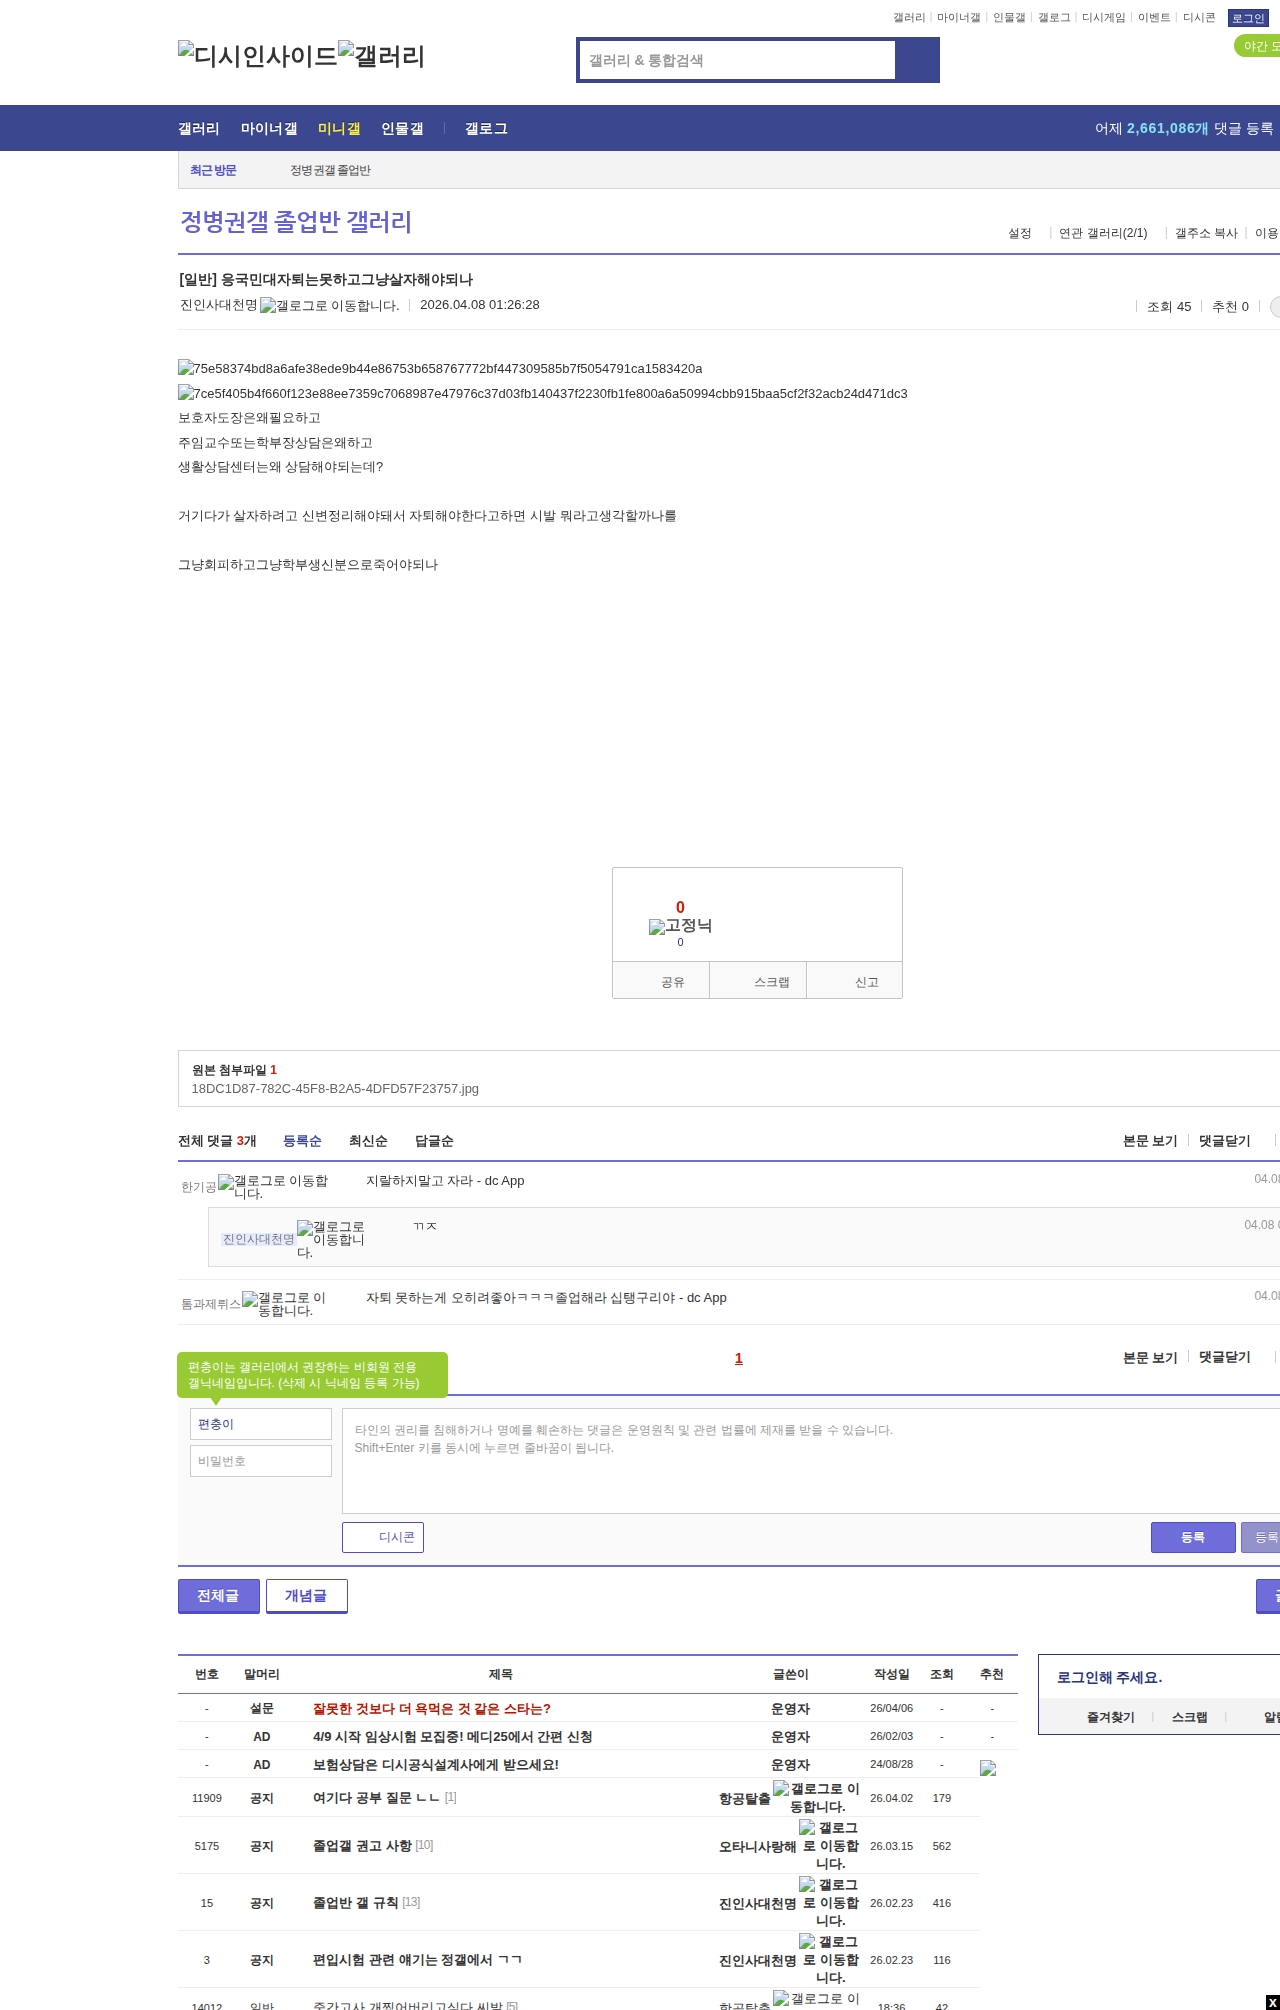1280x2010 pixels.
Task: Click commenter name 톰과제뤼스
Action: pyautogui.click(x=211, y=1304)
